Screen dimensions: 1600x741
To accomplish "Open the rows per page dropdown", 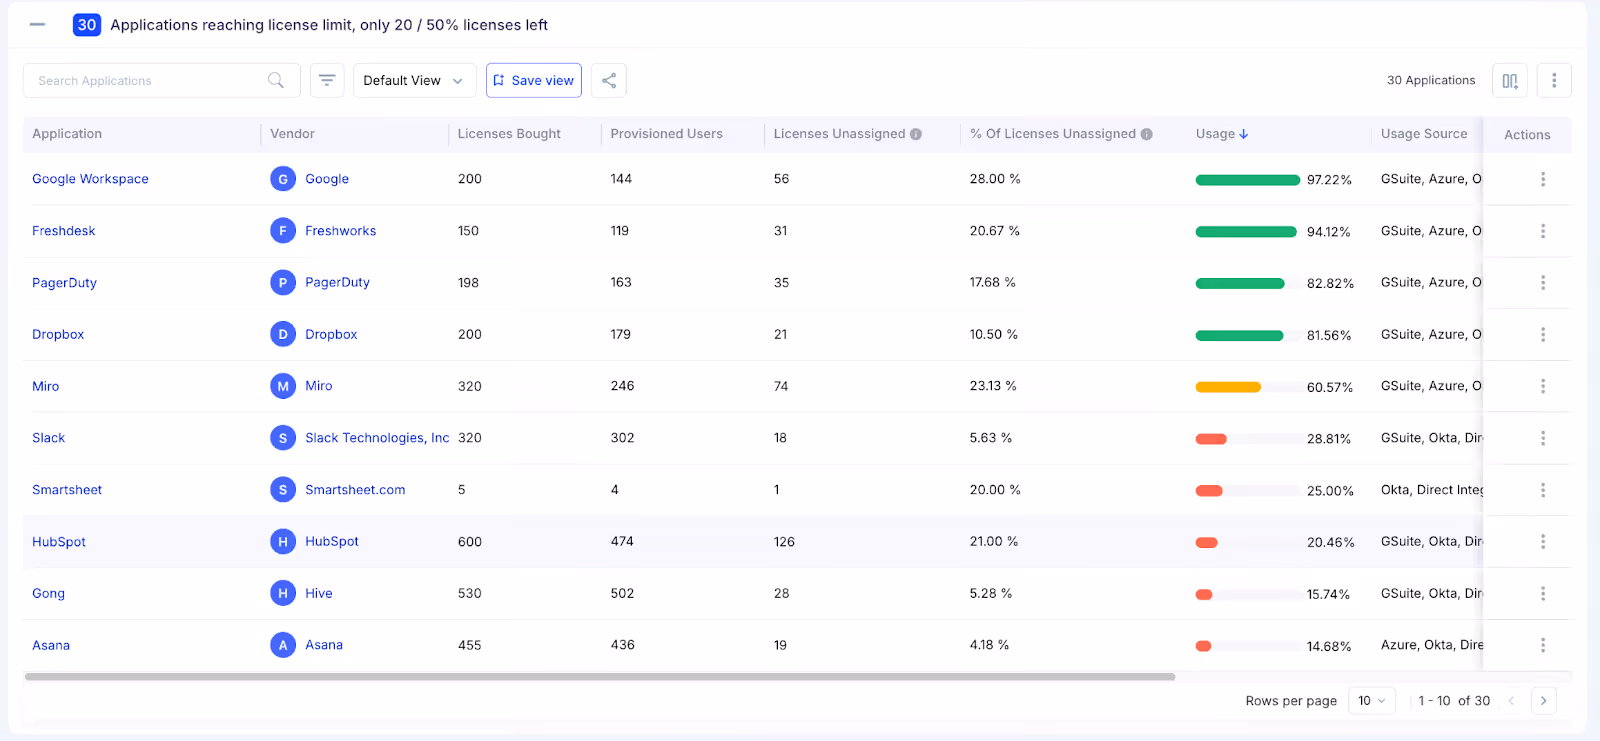I will click(x=1372, y=701).
